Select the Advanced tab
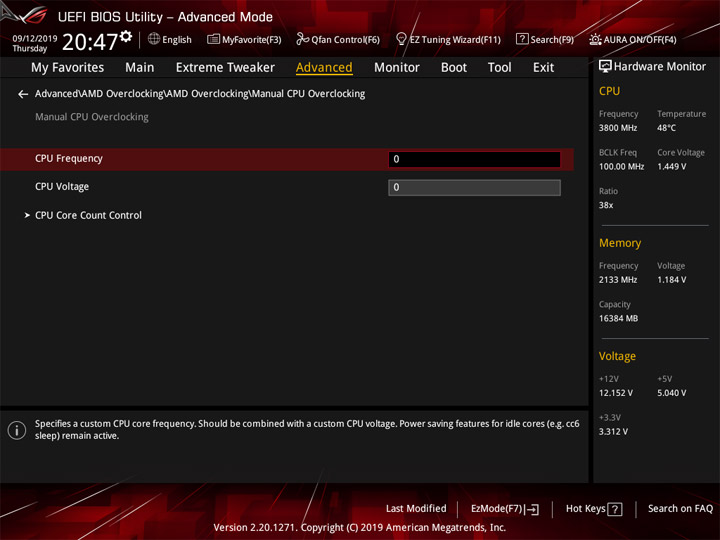The width and height of the screenshot is (720, 540). point(324,68)
